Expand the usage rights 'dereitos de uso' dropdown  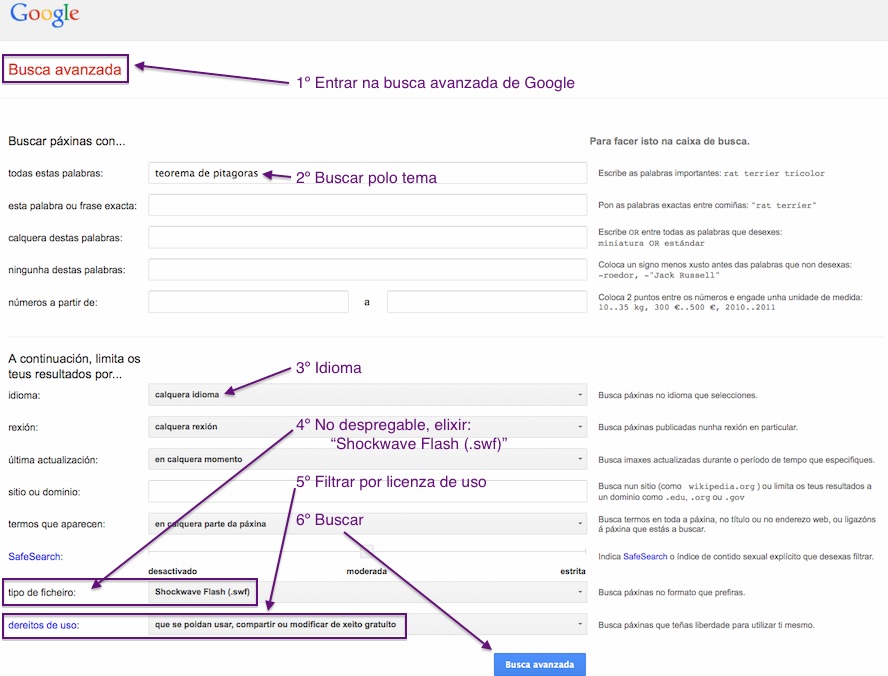365,625
